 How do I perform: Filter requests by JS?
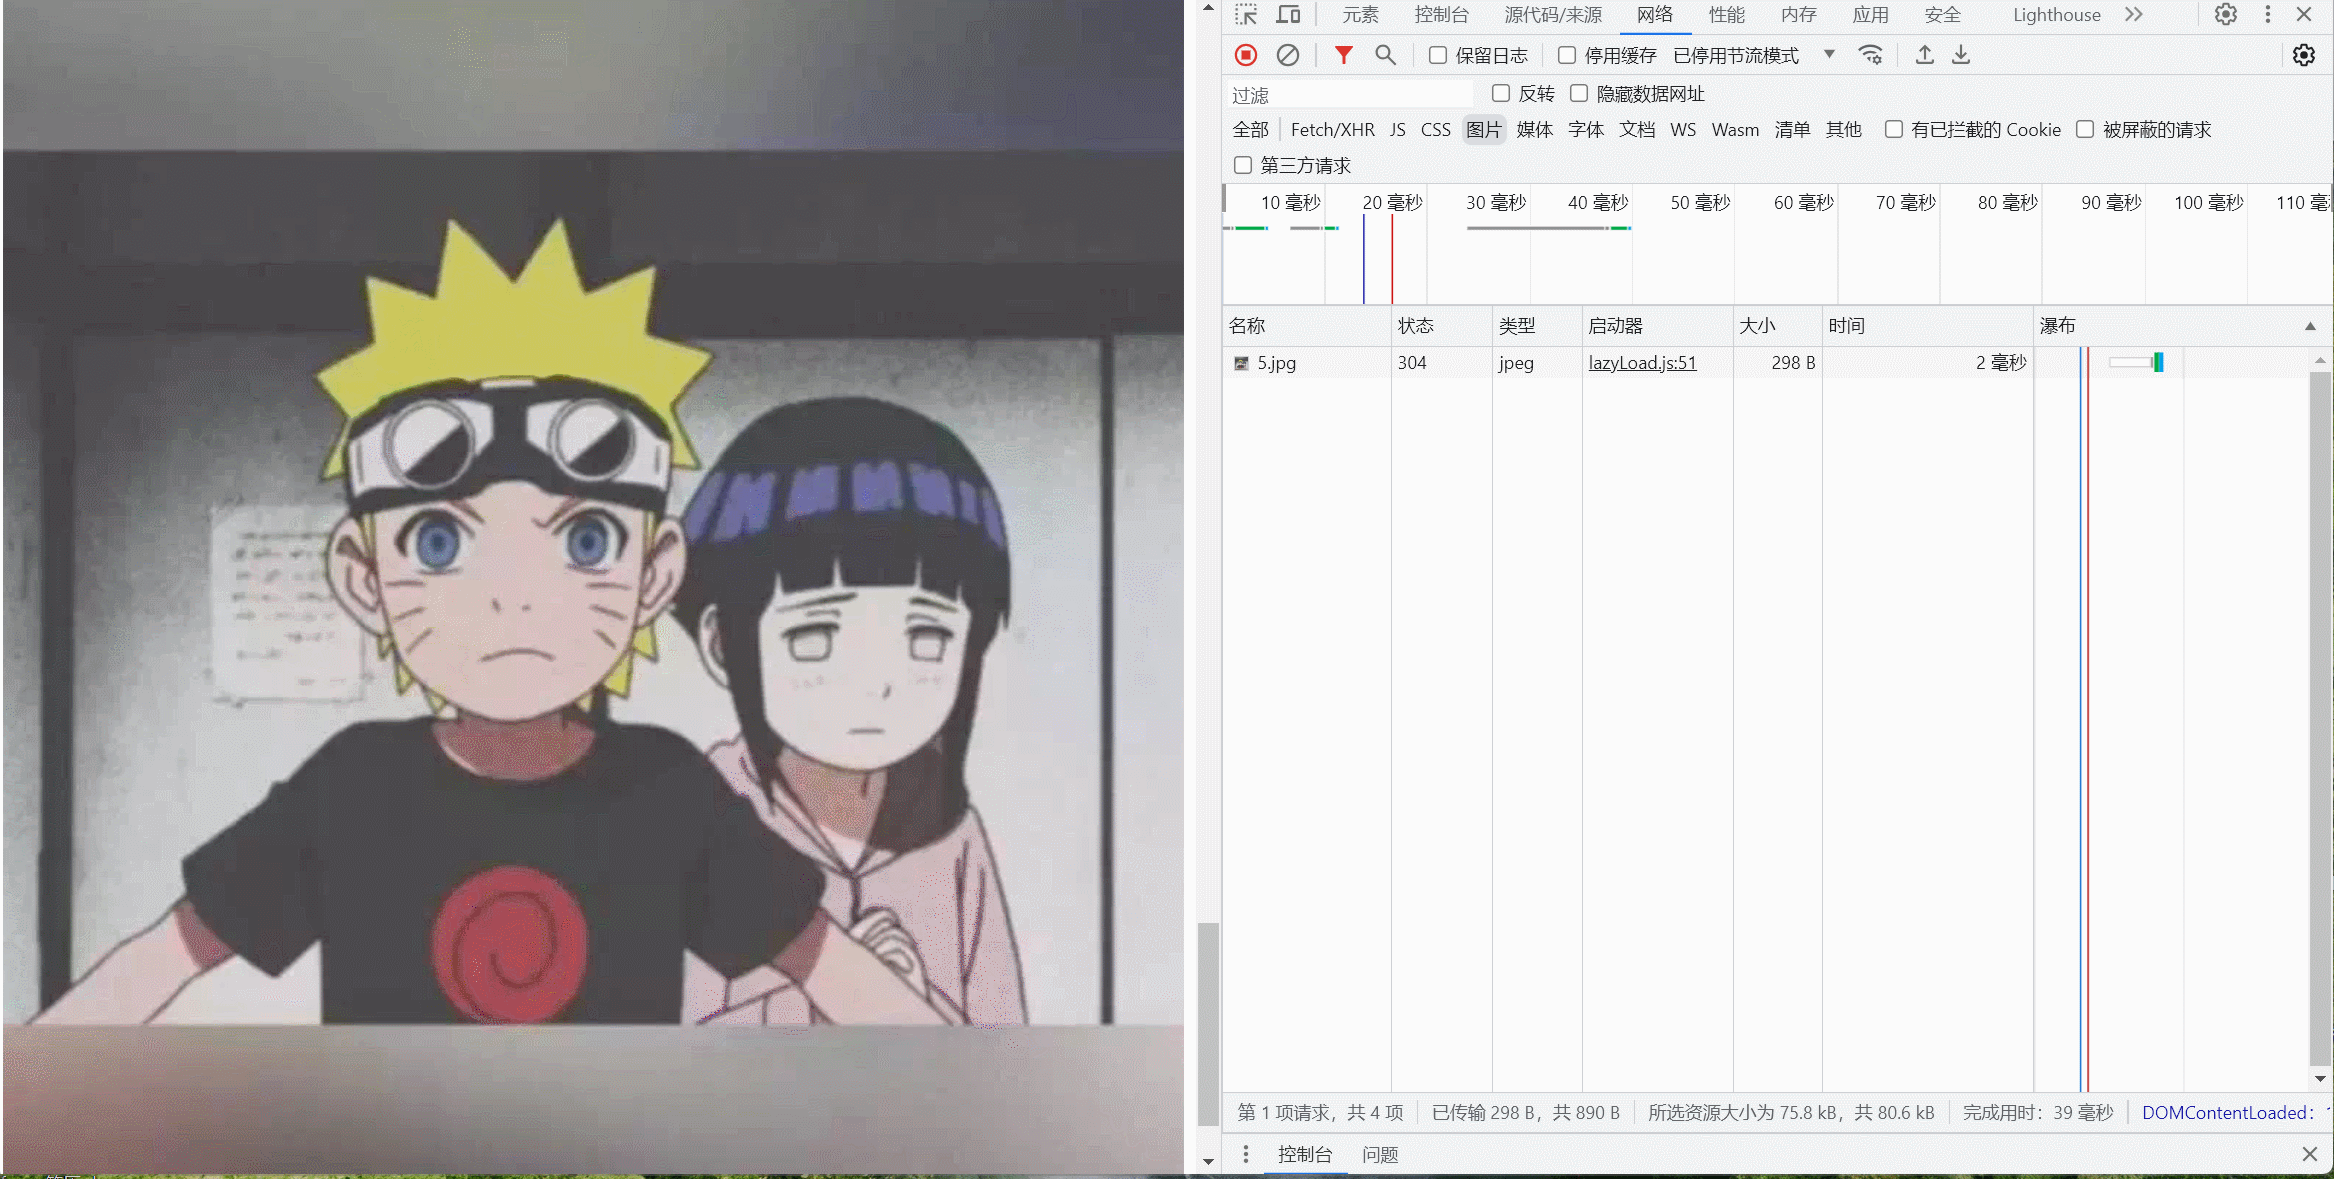point(1398,130)
